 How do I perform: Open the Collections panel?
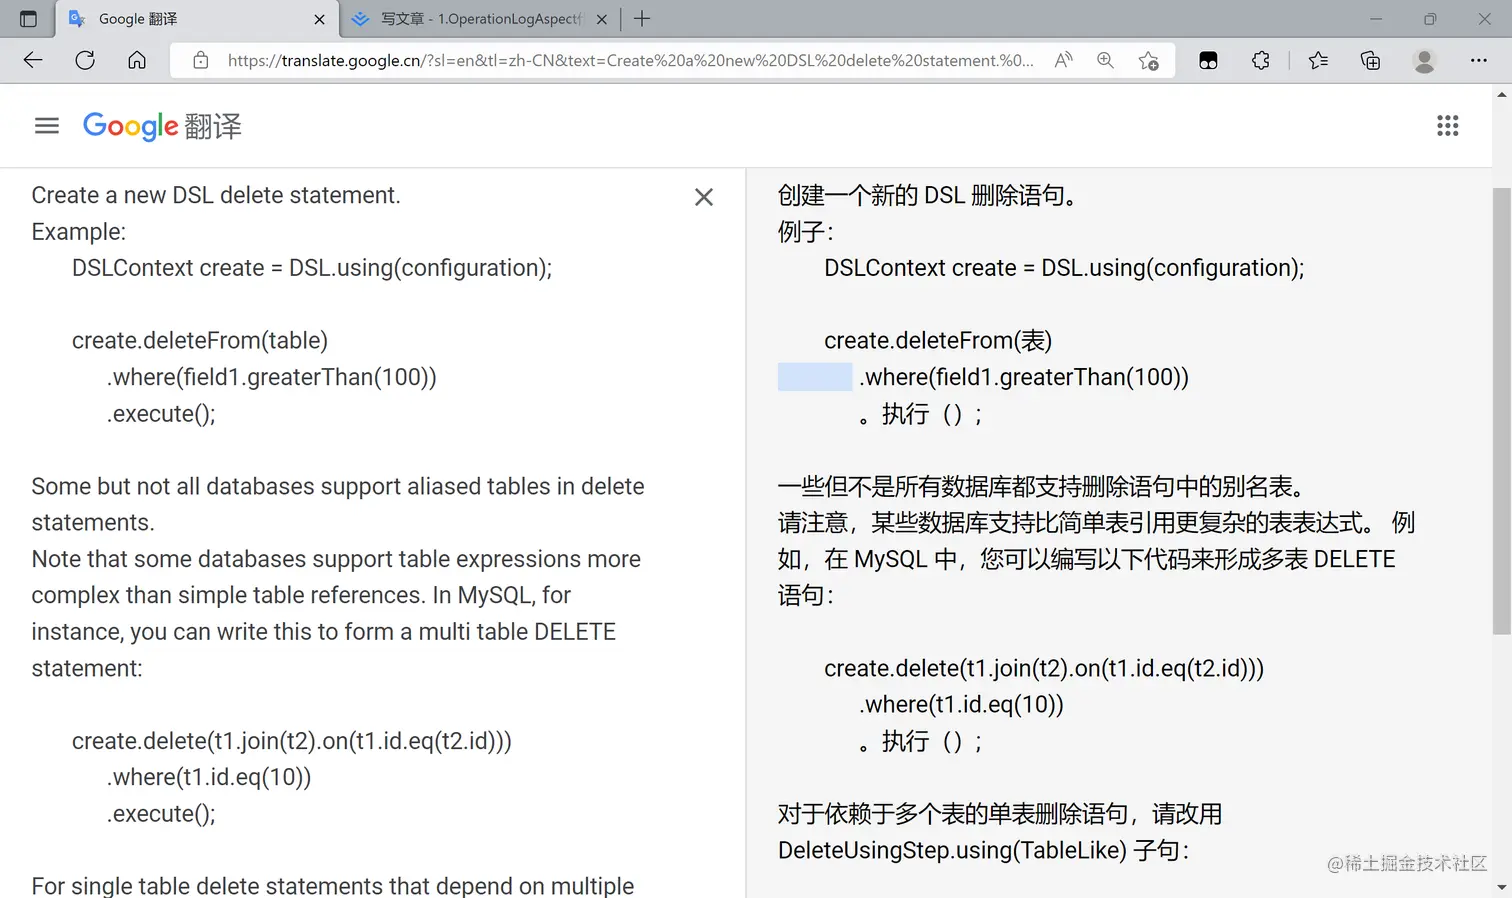1371,60
